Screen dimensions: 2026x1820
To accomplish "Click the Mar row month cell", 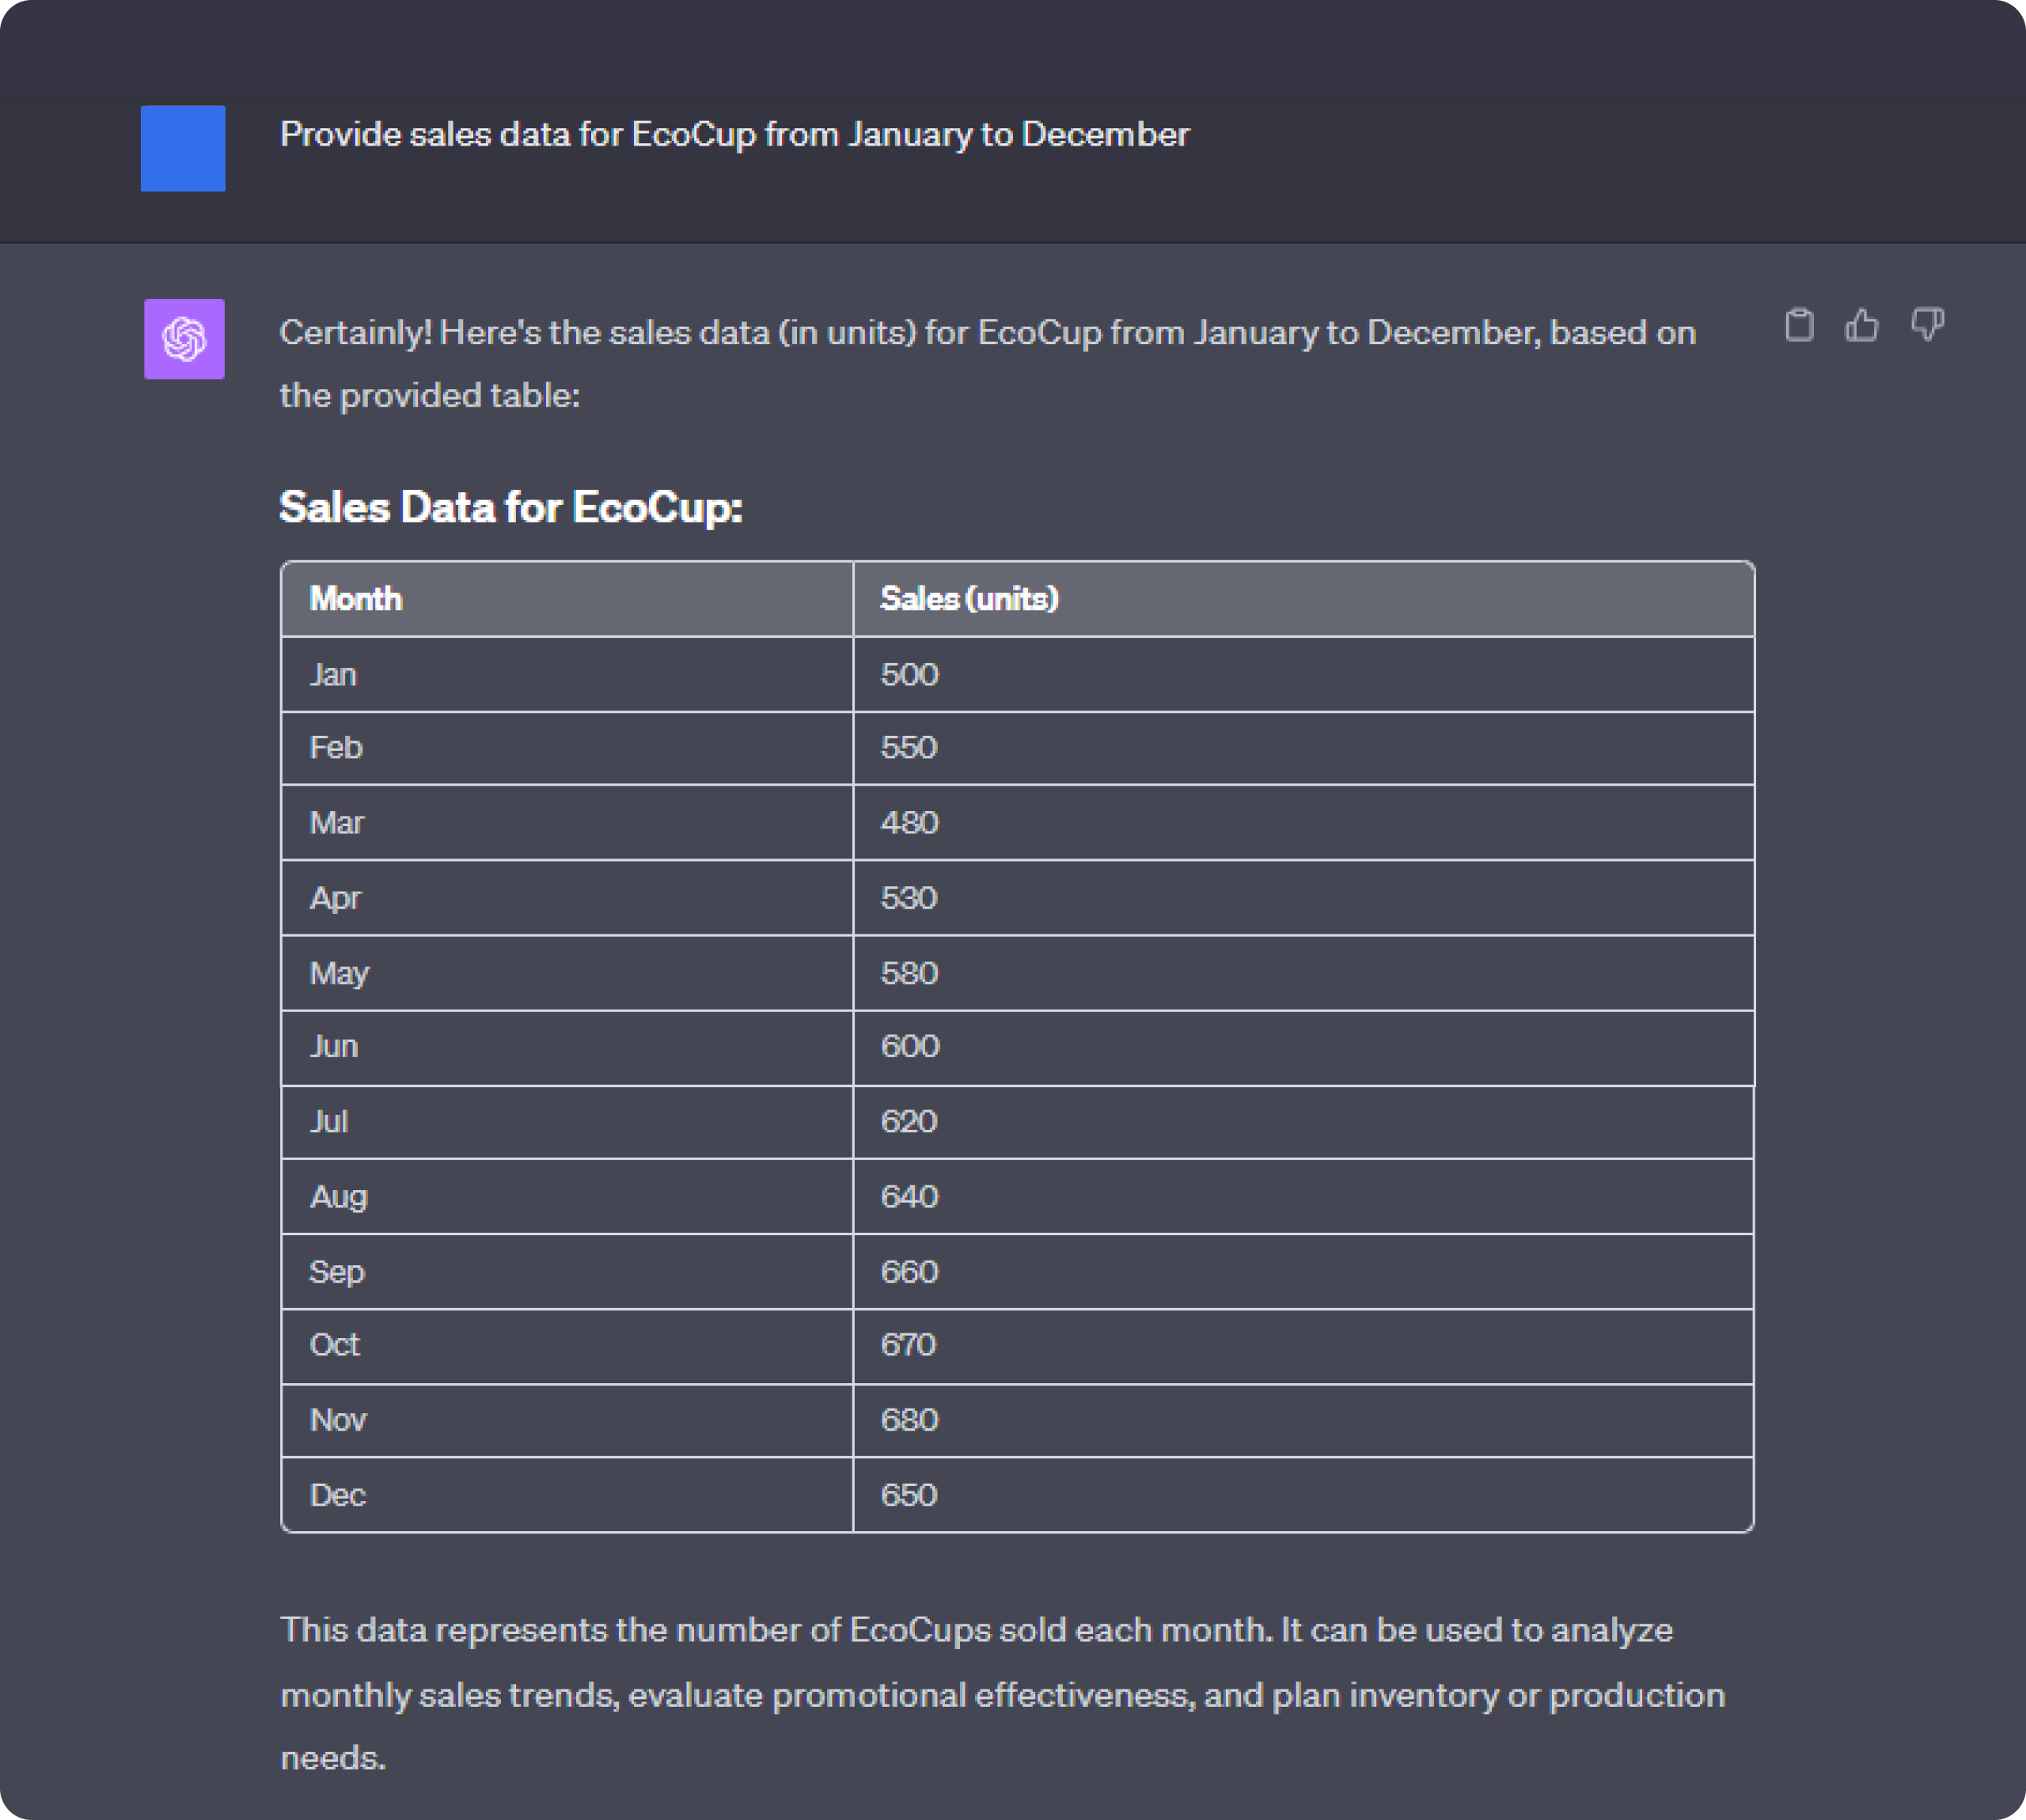I will click(337, 823).
